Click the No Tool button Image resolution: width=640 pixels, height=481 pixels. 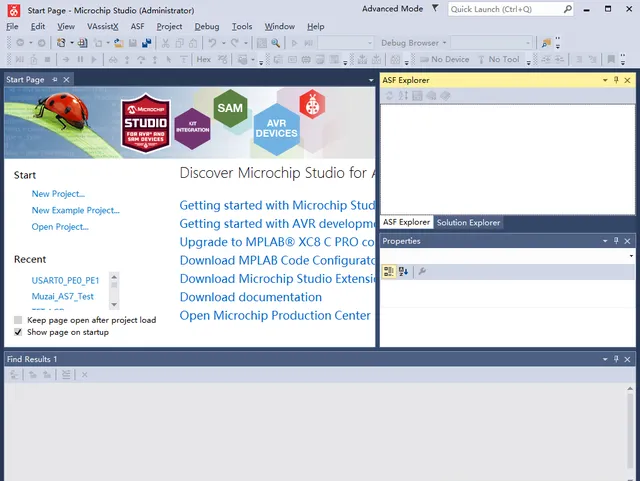(498, 60)
